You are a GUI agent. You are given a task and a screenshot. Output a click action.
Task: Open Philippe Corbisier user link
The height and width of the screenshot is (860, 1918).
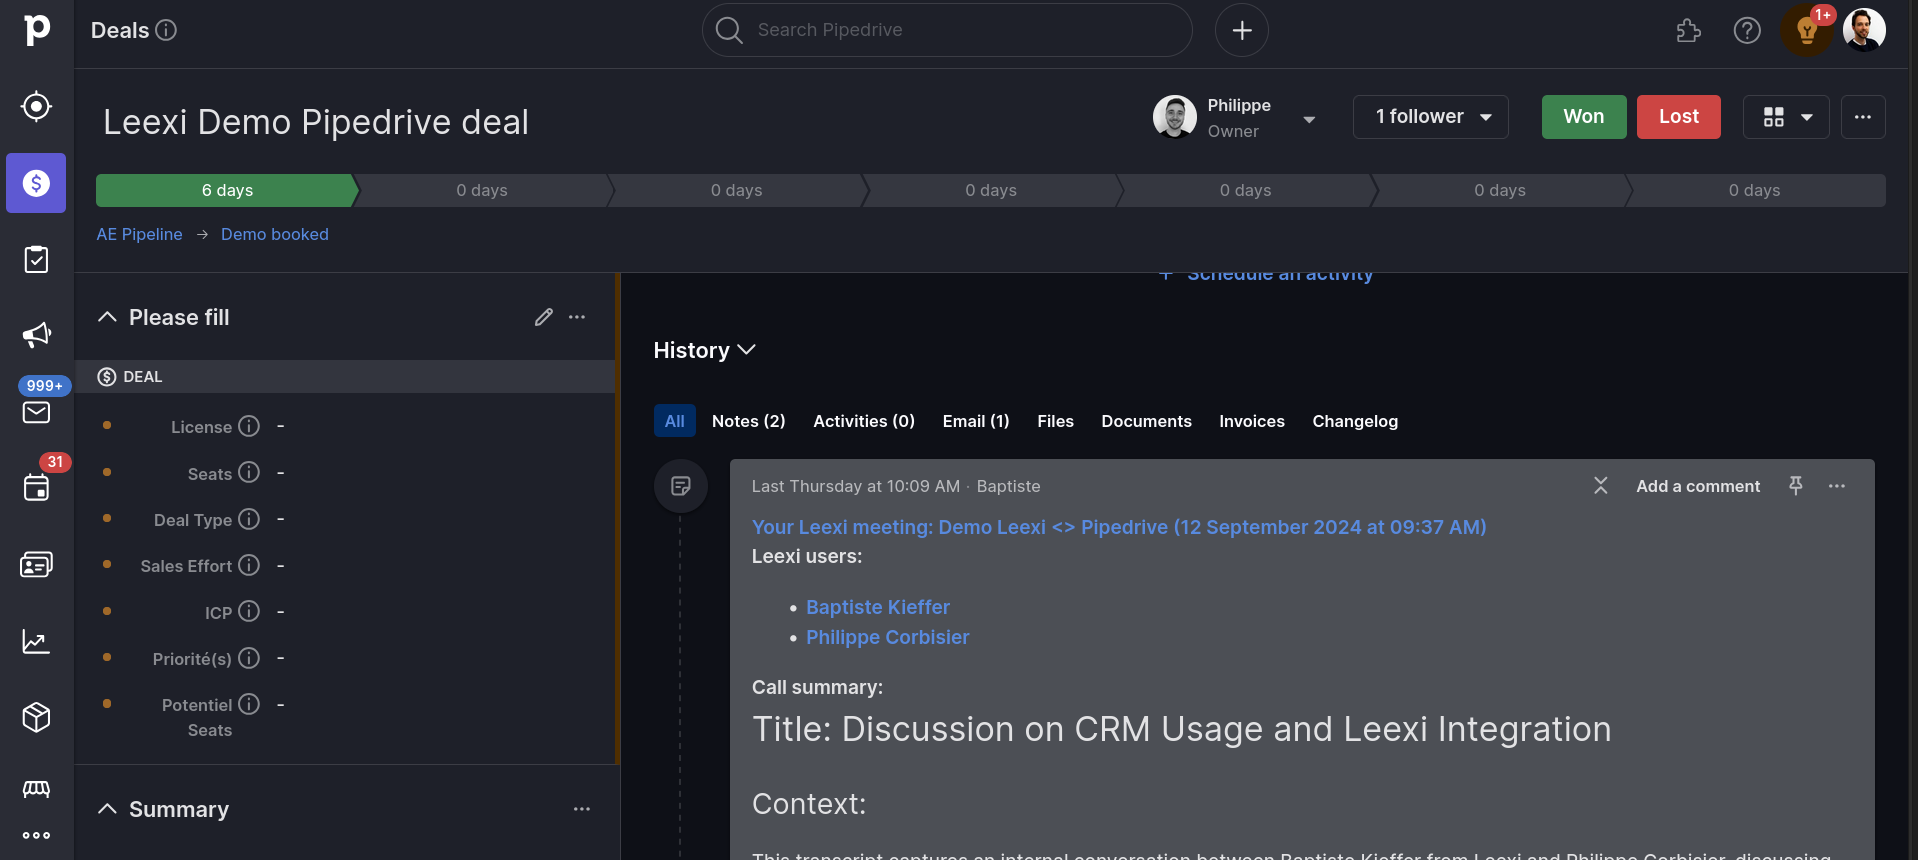(888, 637)
